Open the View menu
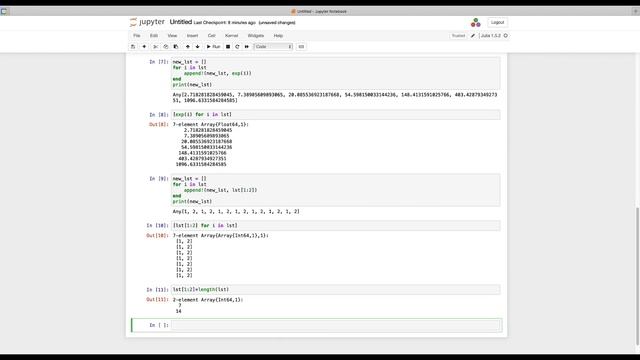640x360 pixels. point(172,36)
